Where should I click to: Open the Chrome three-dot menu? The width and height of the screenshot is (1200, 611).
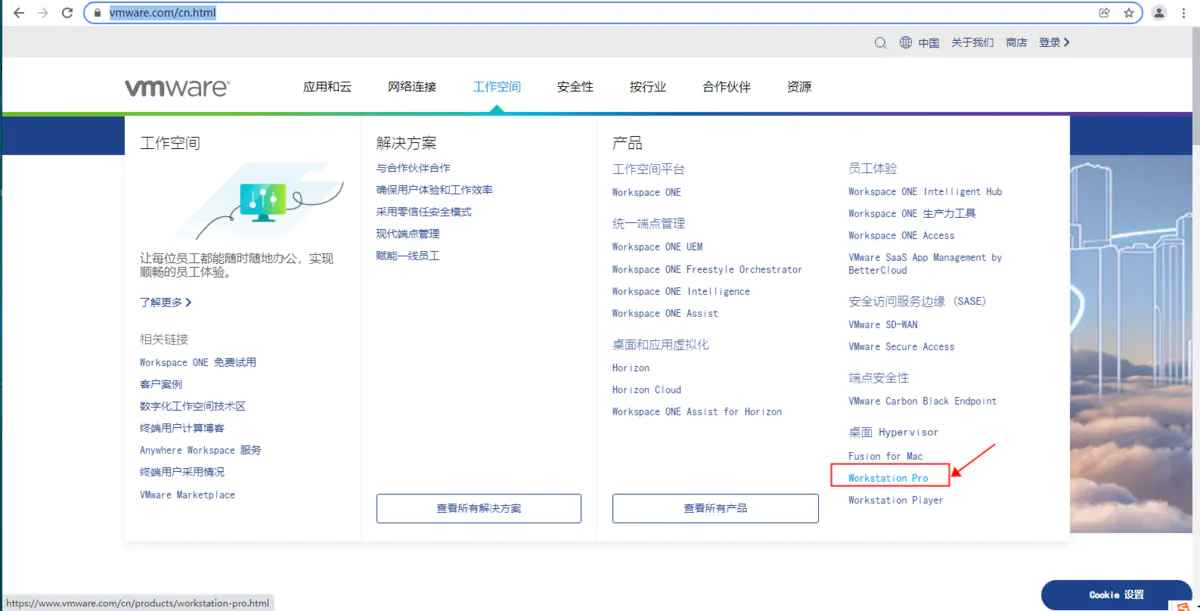pyautogui.click(x=1185, y=13)
